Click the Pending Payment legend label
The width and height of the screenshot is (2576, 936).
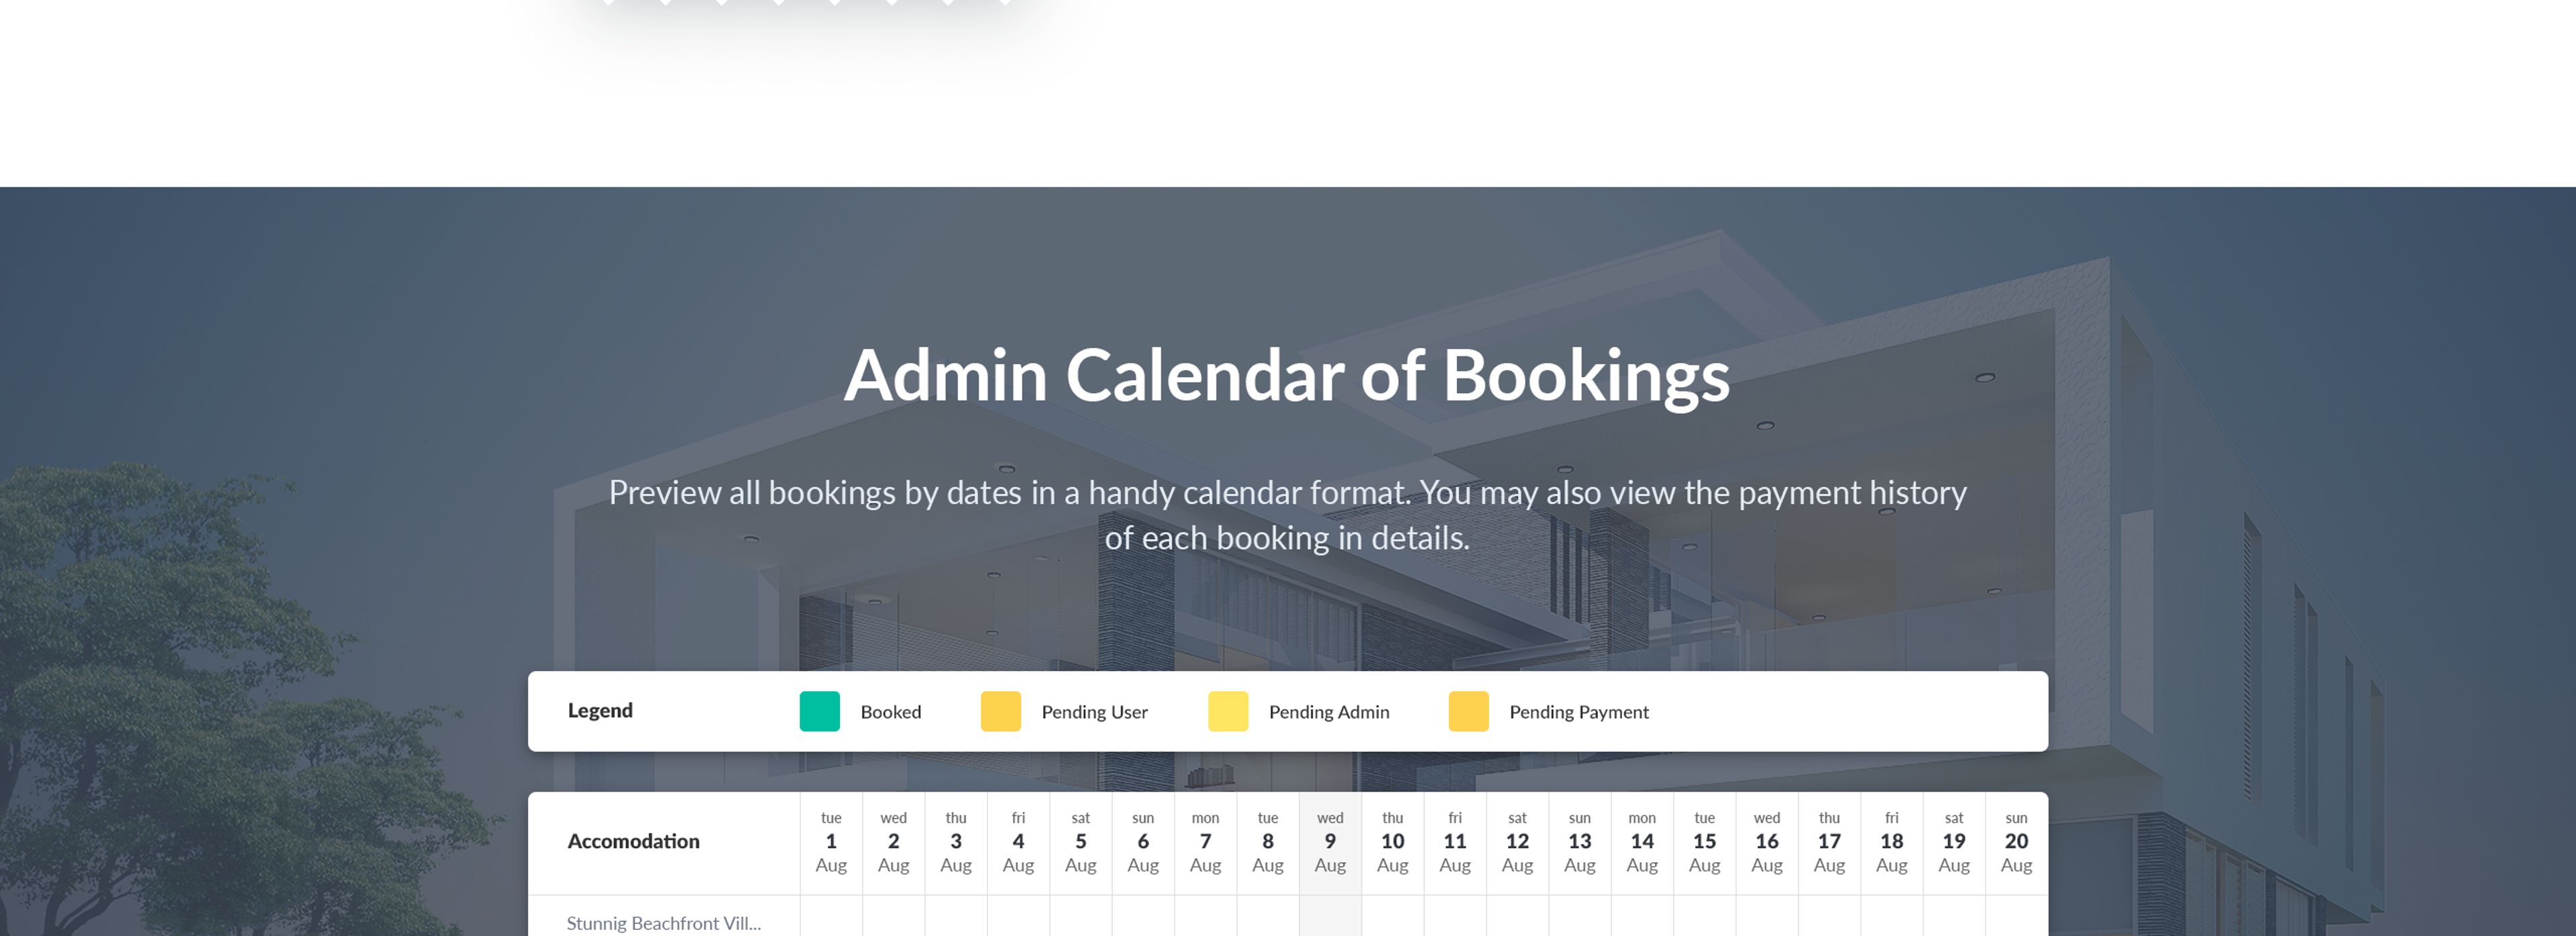1578,712
